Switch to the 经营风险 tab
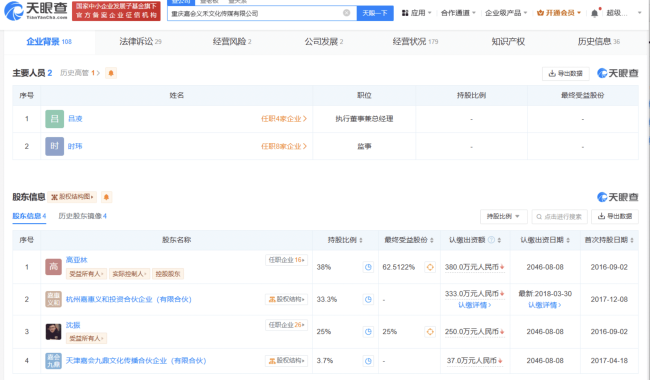The image size is (650, 380). click(x=232, y=41)
